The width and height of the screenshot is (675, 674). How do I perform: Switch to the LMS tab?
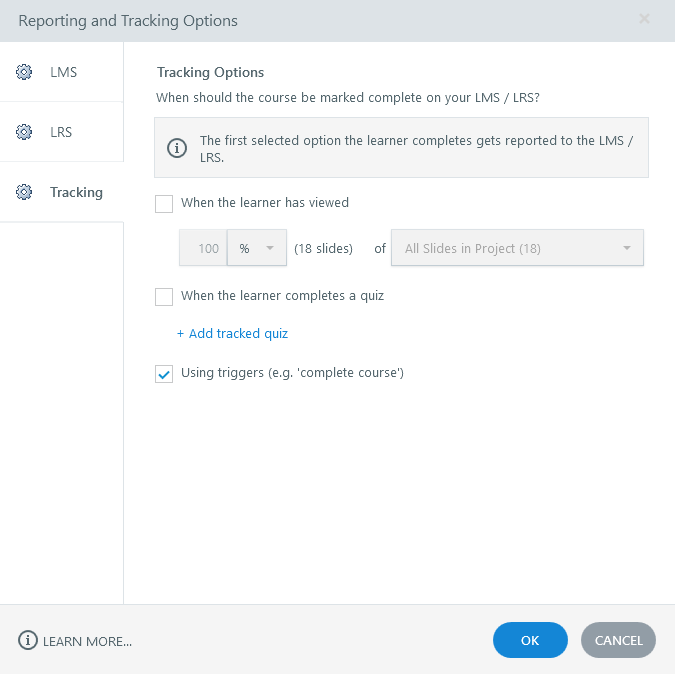(x=62, y=72)
